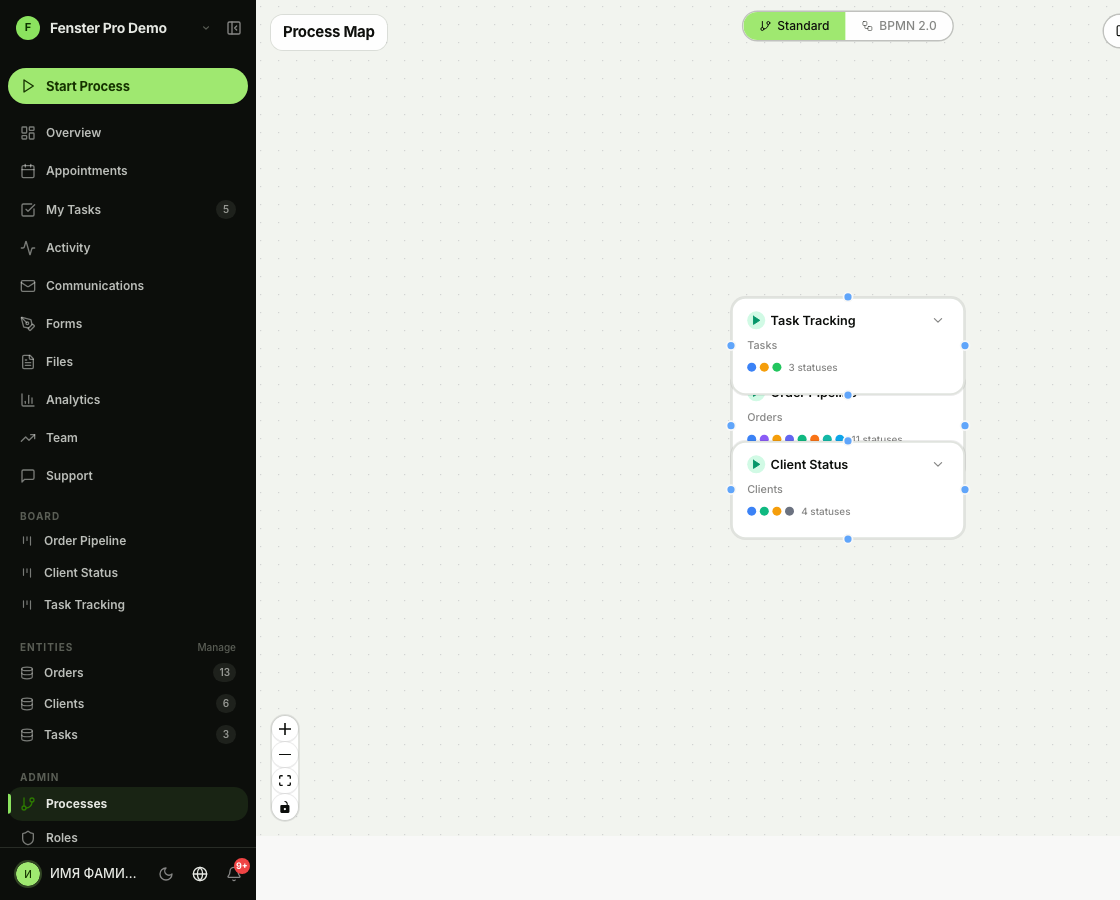Toggle the canvas lock control
The width and height of the screenshot is (1120, 900).
pyautogui.click(x=285, y=806)
